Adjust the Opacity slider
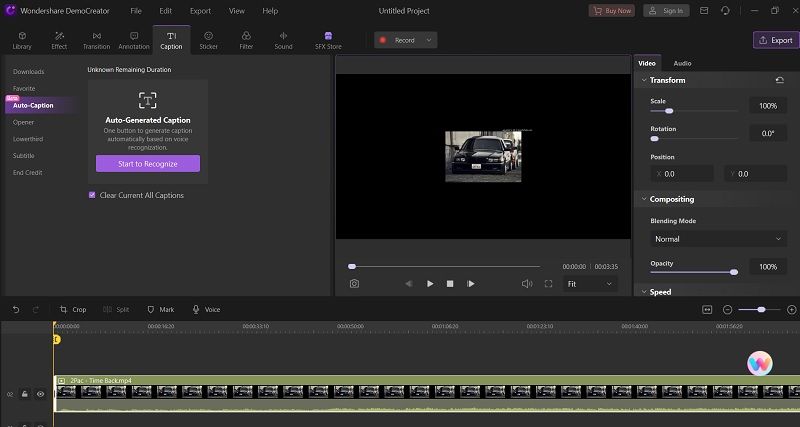The height and width of the screenshot is (427, 800). [x=694, y=272]
